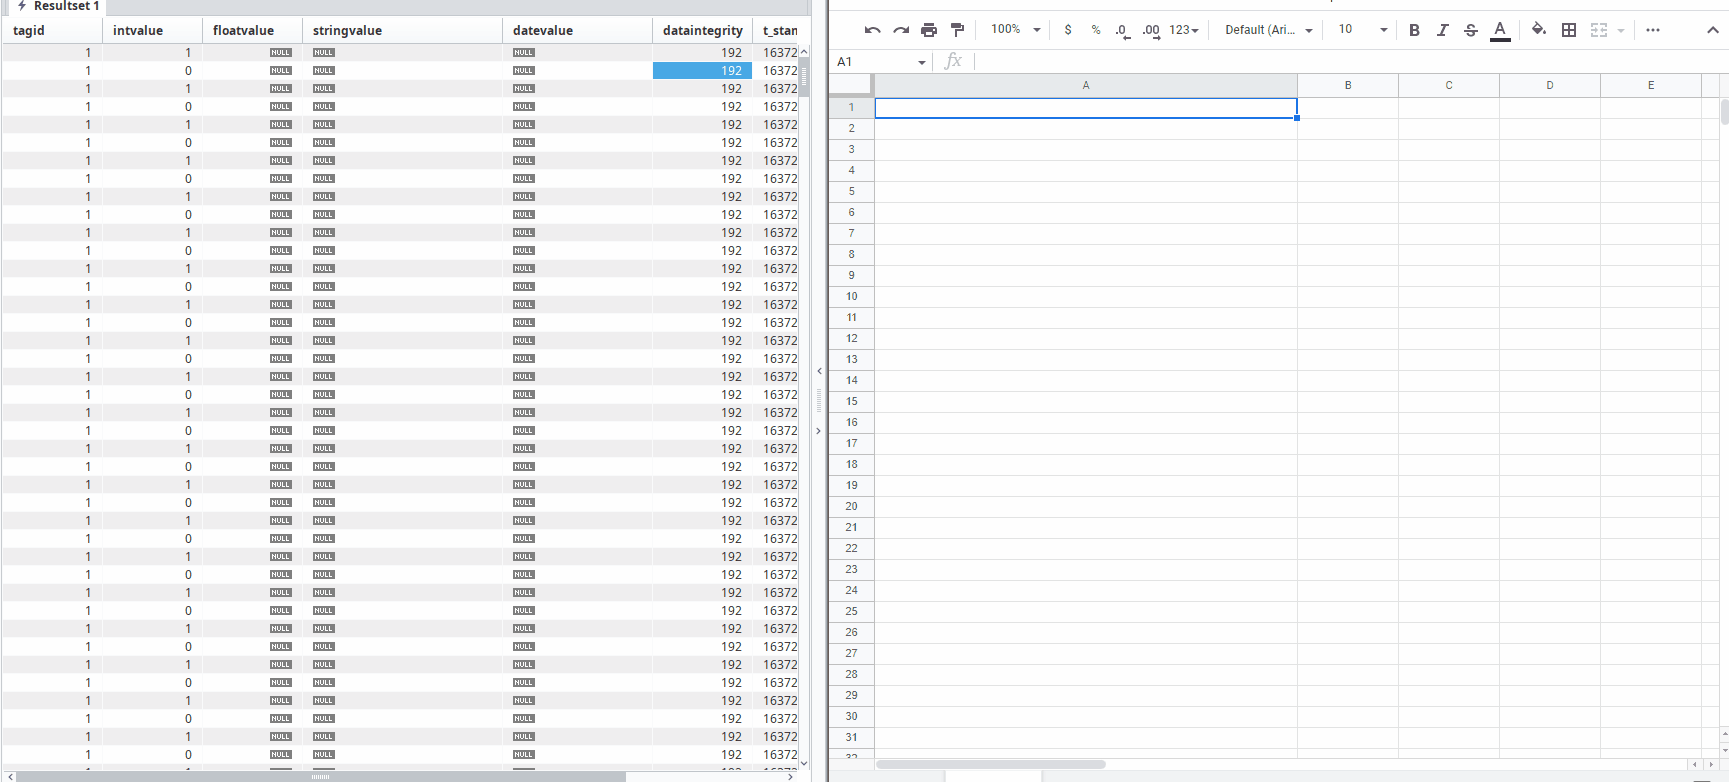Click the spreadsheet horizontal scrollbar
This screenshot has width=1729, height=782.
click(991, 764)
